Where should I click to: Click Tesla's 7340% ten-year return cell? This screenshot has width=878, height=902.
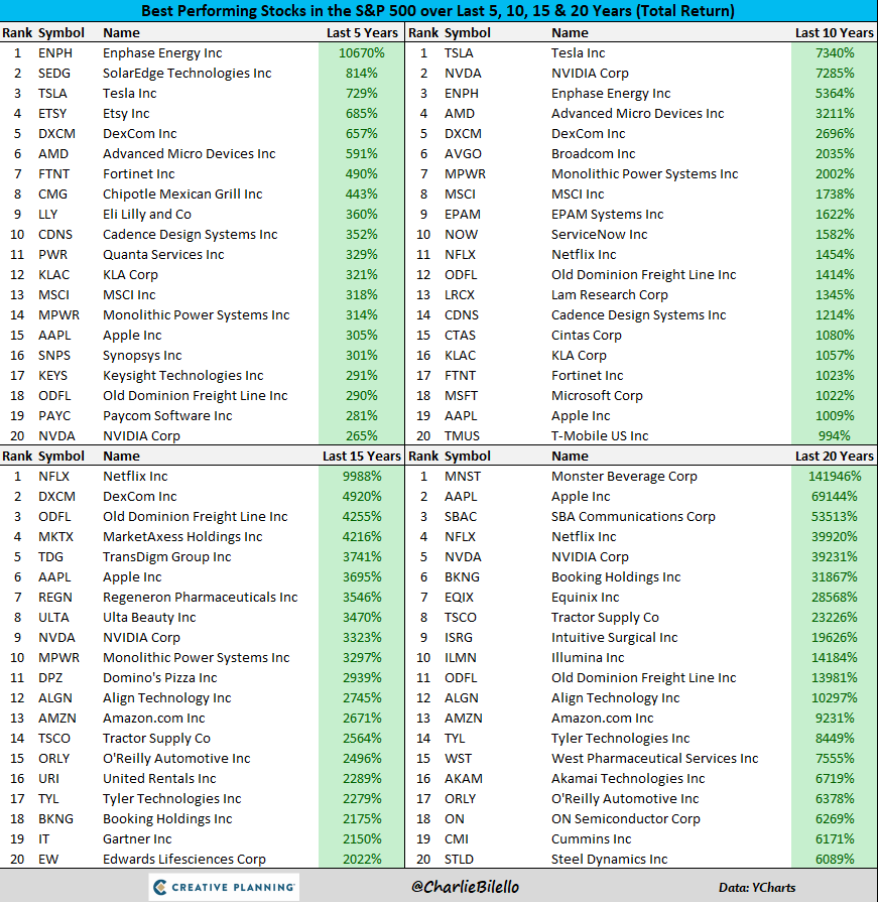click(x=834, y=53)
